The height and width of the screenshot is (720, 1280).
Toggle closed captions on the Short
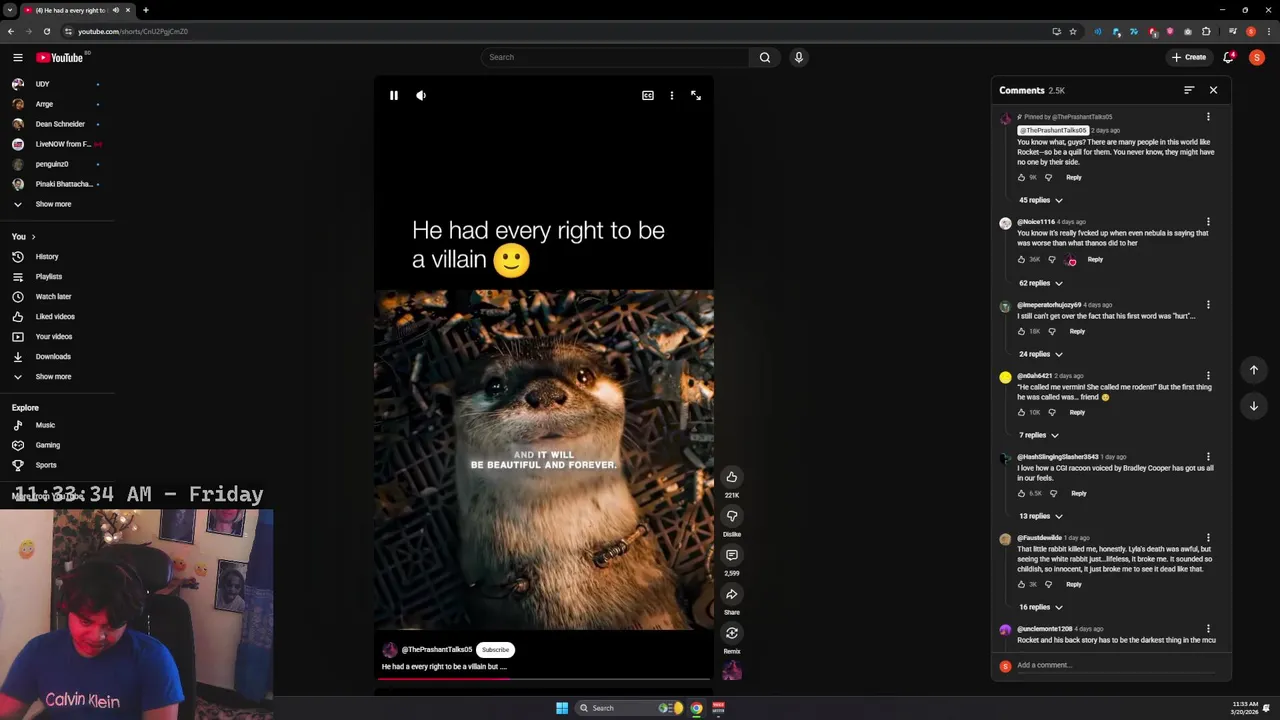(x=648, y=96)
